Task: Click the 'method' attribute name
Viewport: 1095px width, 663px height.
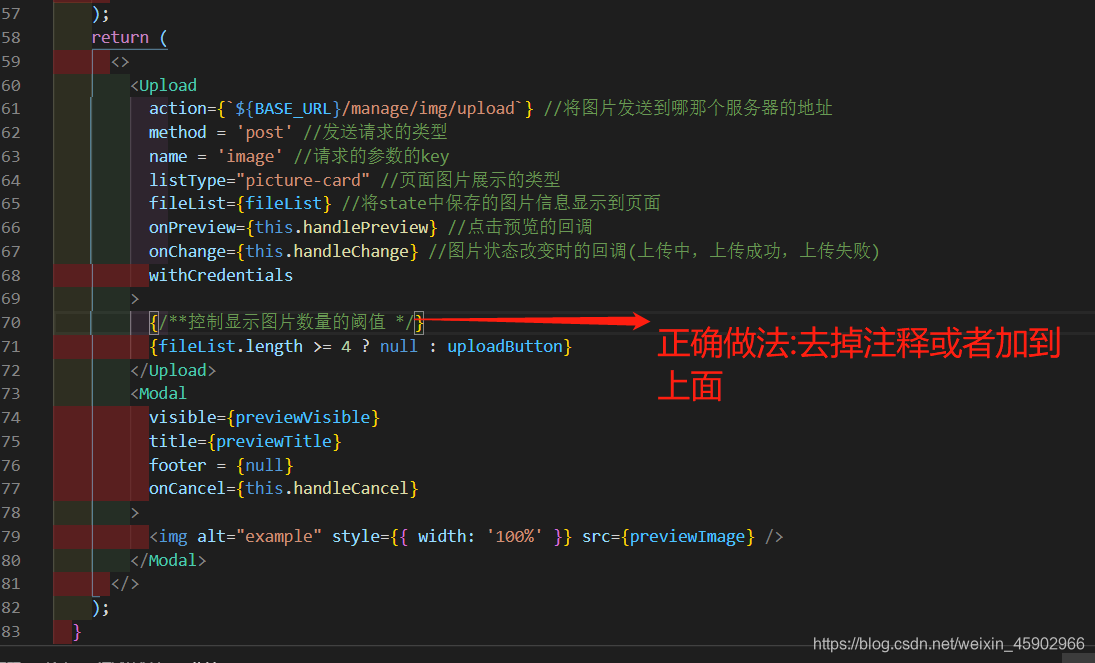Action: coord(177,133)
